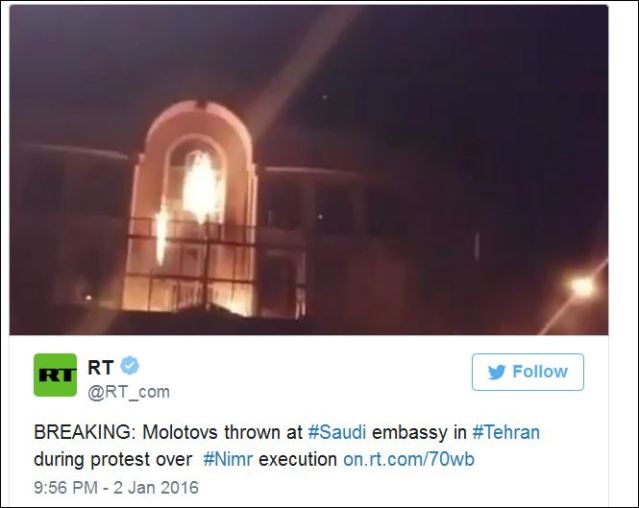Click the street light in the photo
Viewport: 639px width, 508px height.
click(582, 286)
